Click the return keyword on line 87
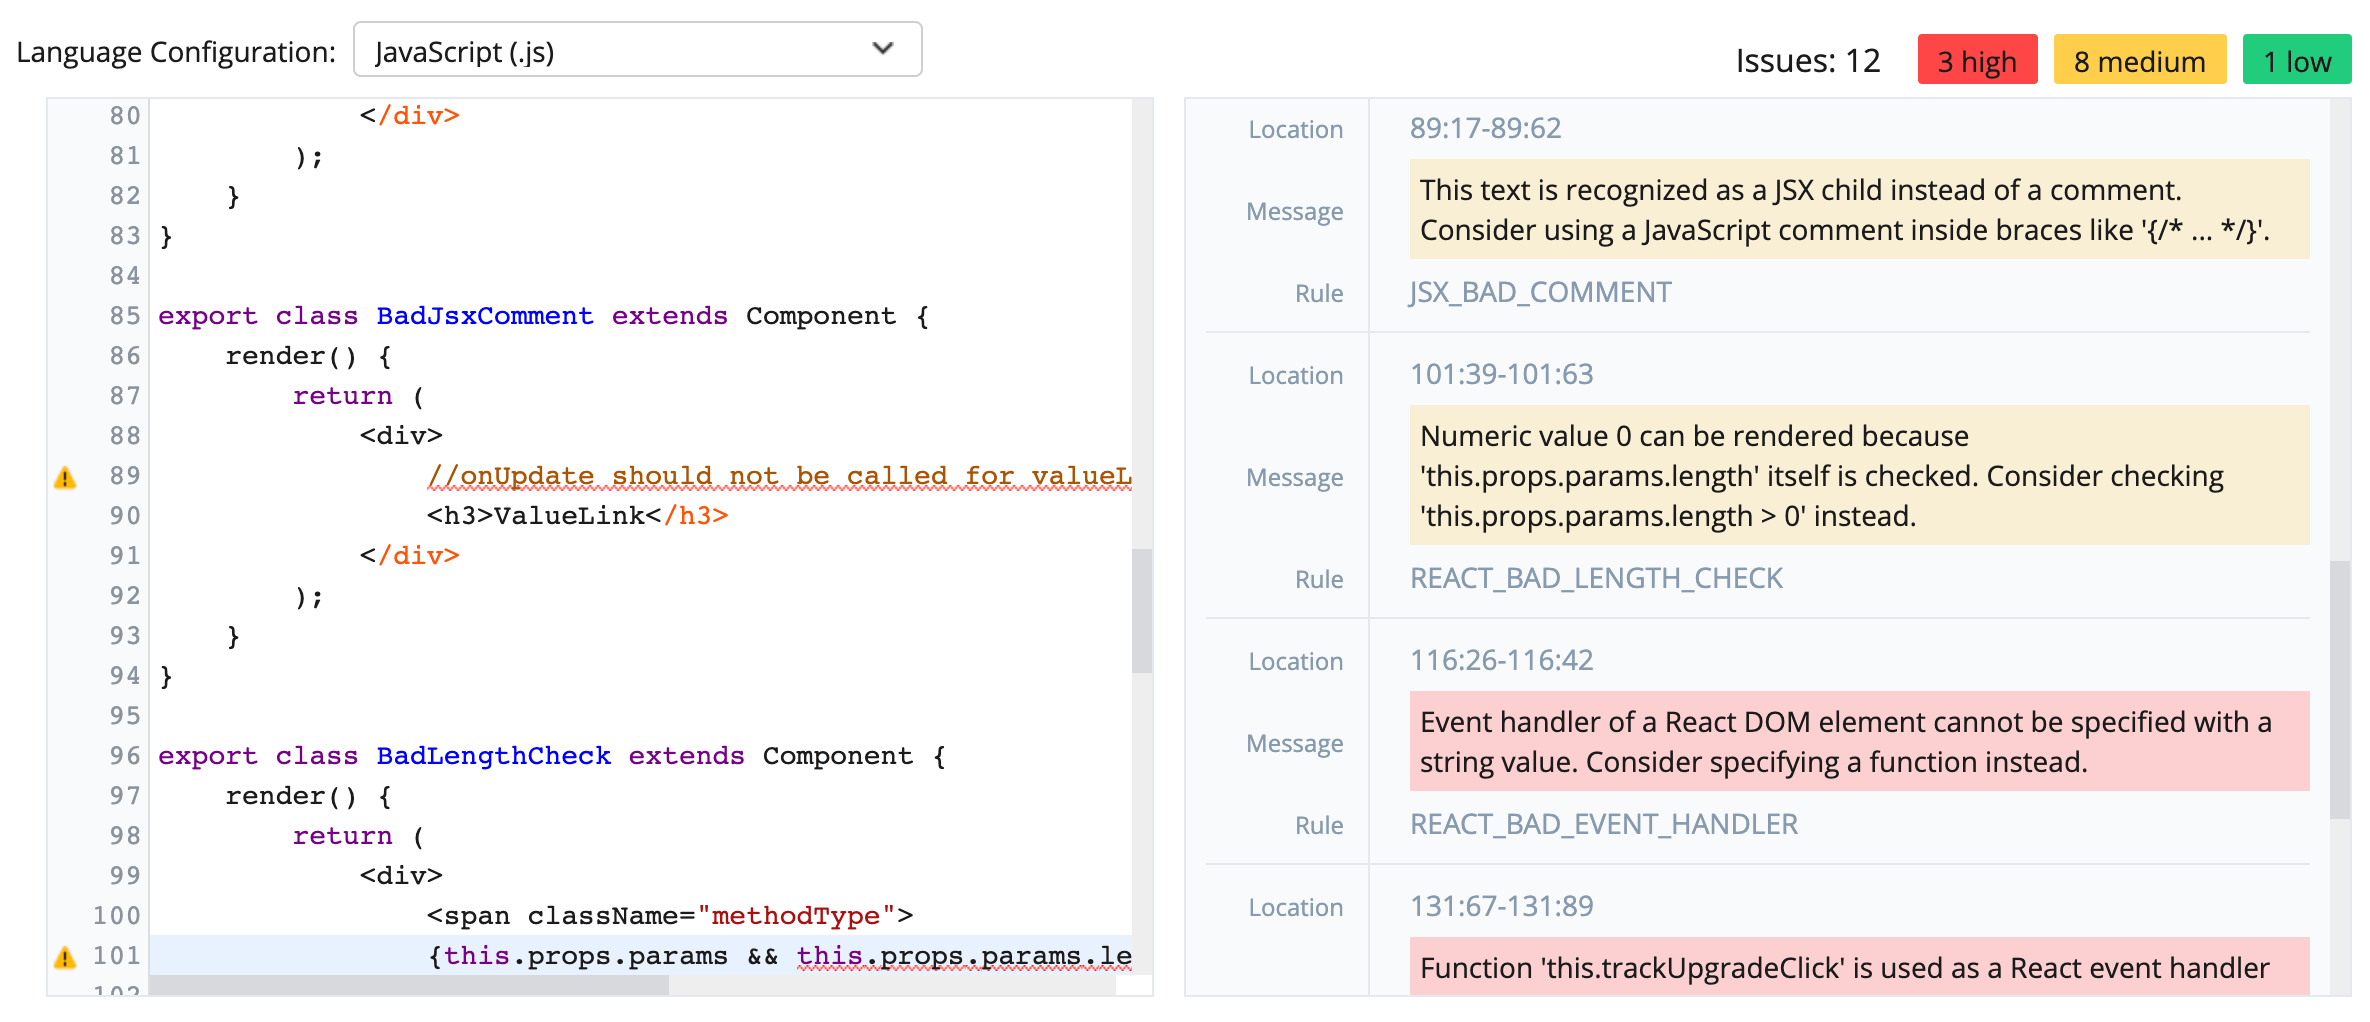Image resolution: width=2370 pixels, height=1022 pixels. [342, 396]
